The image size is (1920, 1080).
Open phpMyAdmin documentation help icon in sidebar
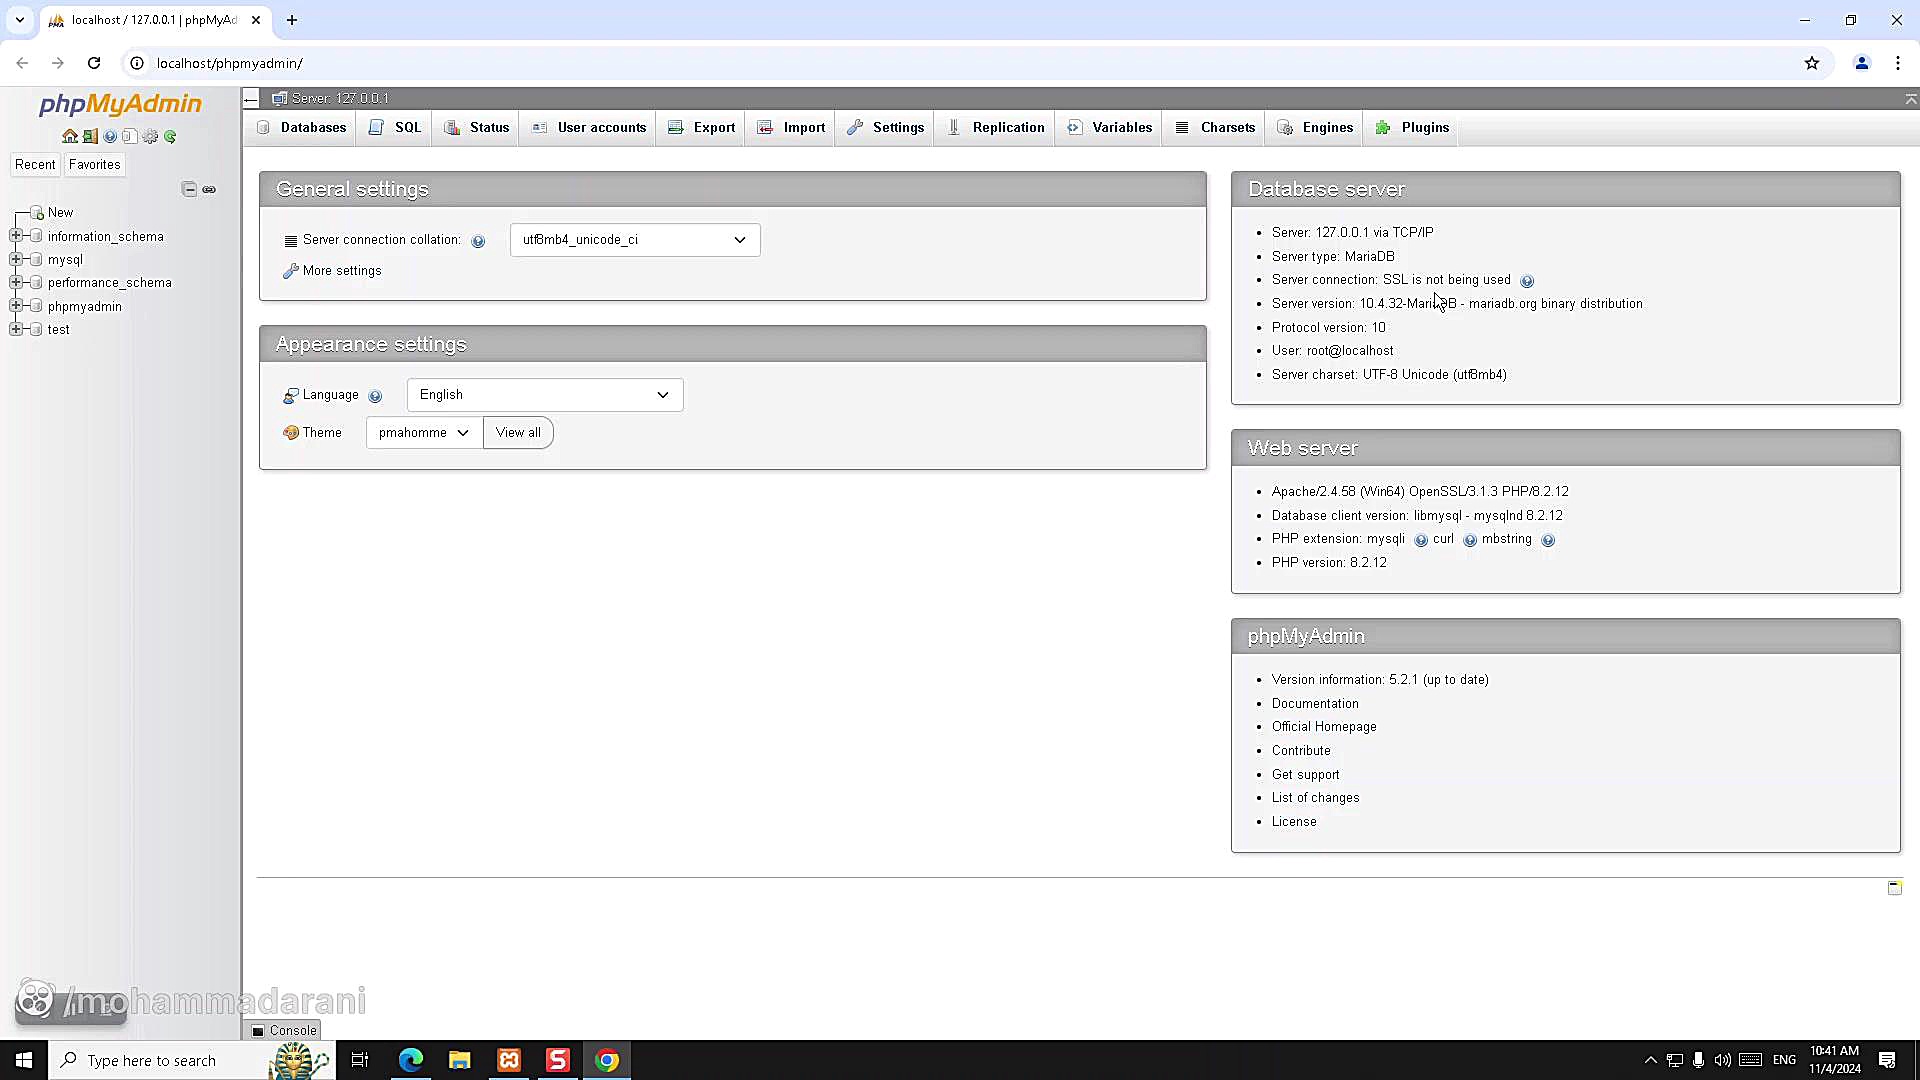pos(110,137)
